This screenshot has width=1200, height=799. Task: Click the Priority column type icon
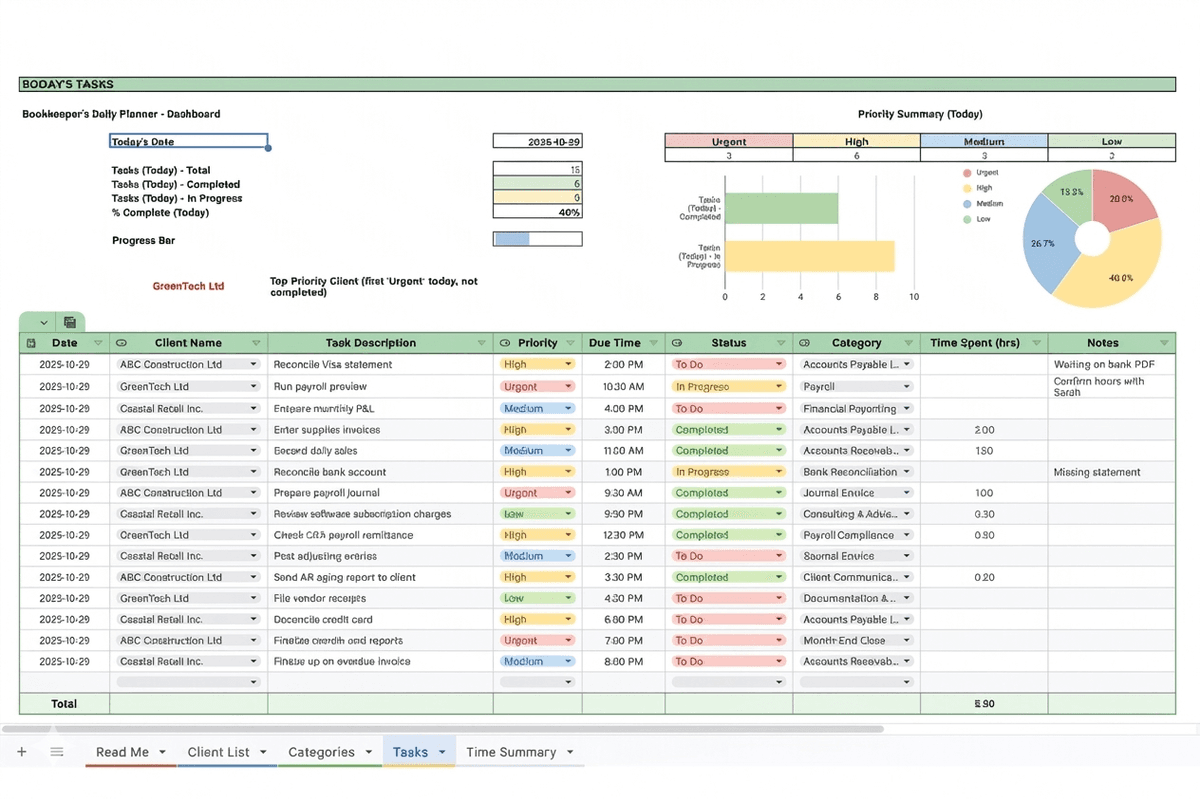(505, 343)
